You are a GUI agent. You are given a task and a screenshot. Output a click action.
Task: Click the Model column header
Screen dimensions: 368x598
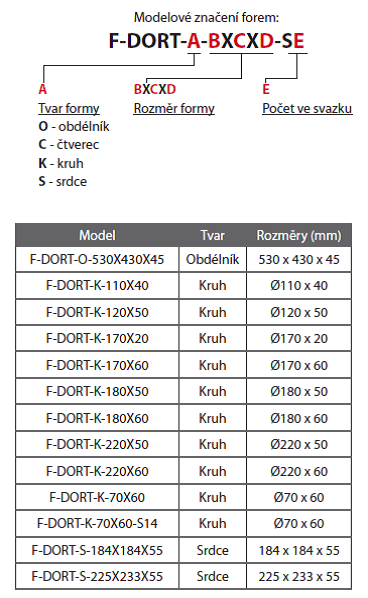pyautogui.click(x=97, y=235)
